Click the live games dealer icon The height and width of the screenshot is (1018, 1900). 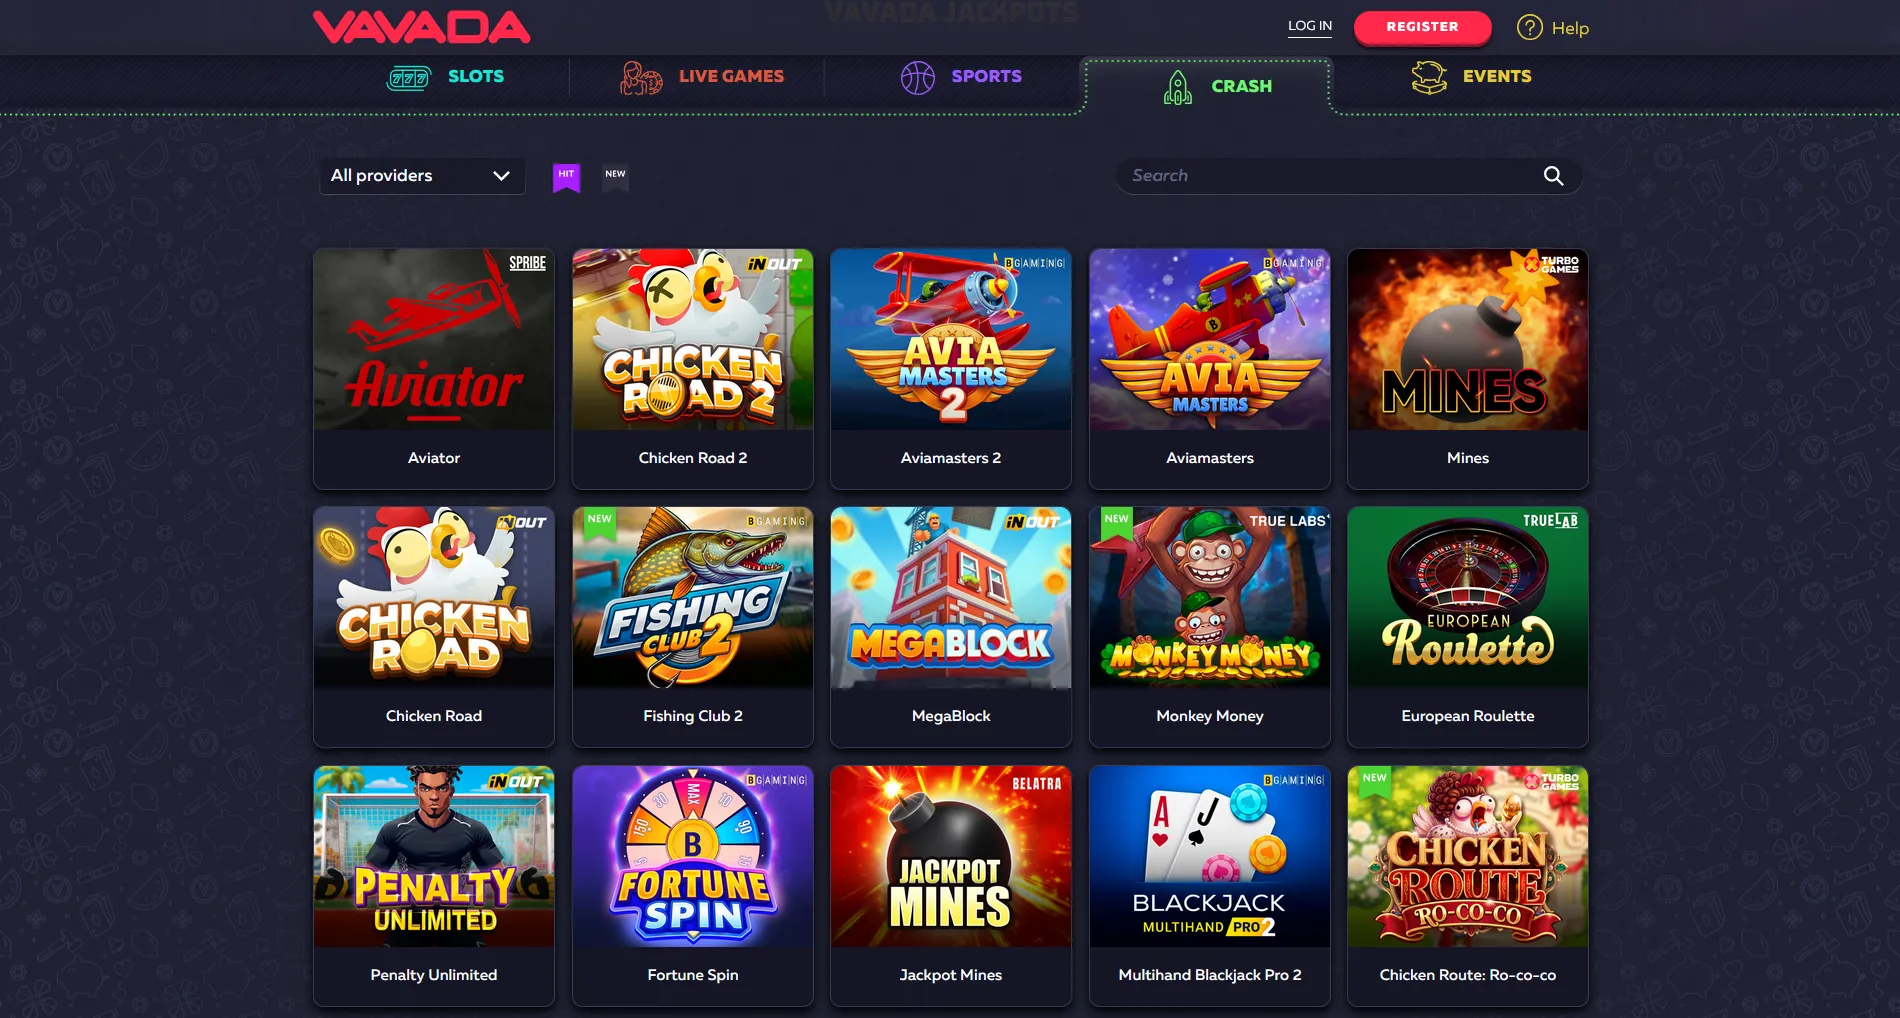pyautogui.click(x=641, y=77)
